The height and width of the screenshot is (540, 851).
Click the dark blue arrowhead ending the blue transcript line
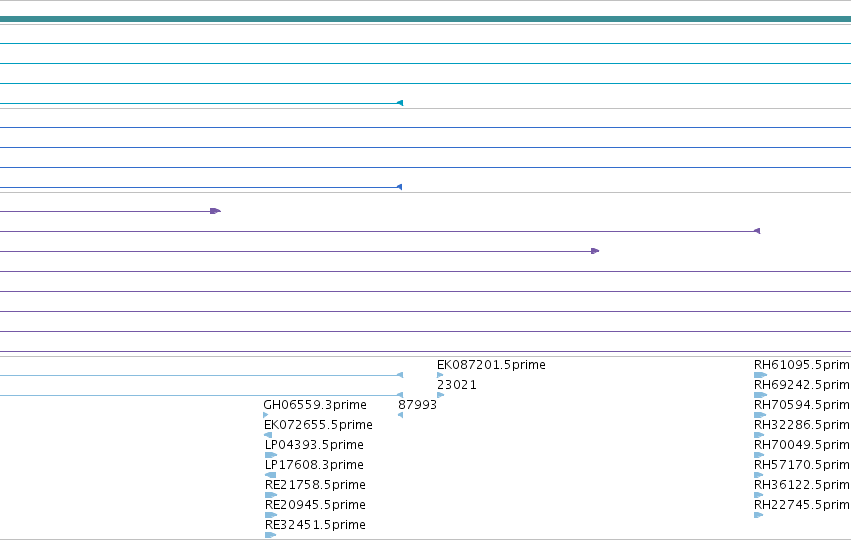click(x=399, y=187)
